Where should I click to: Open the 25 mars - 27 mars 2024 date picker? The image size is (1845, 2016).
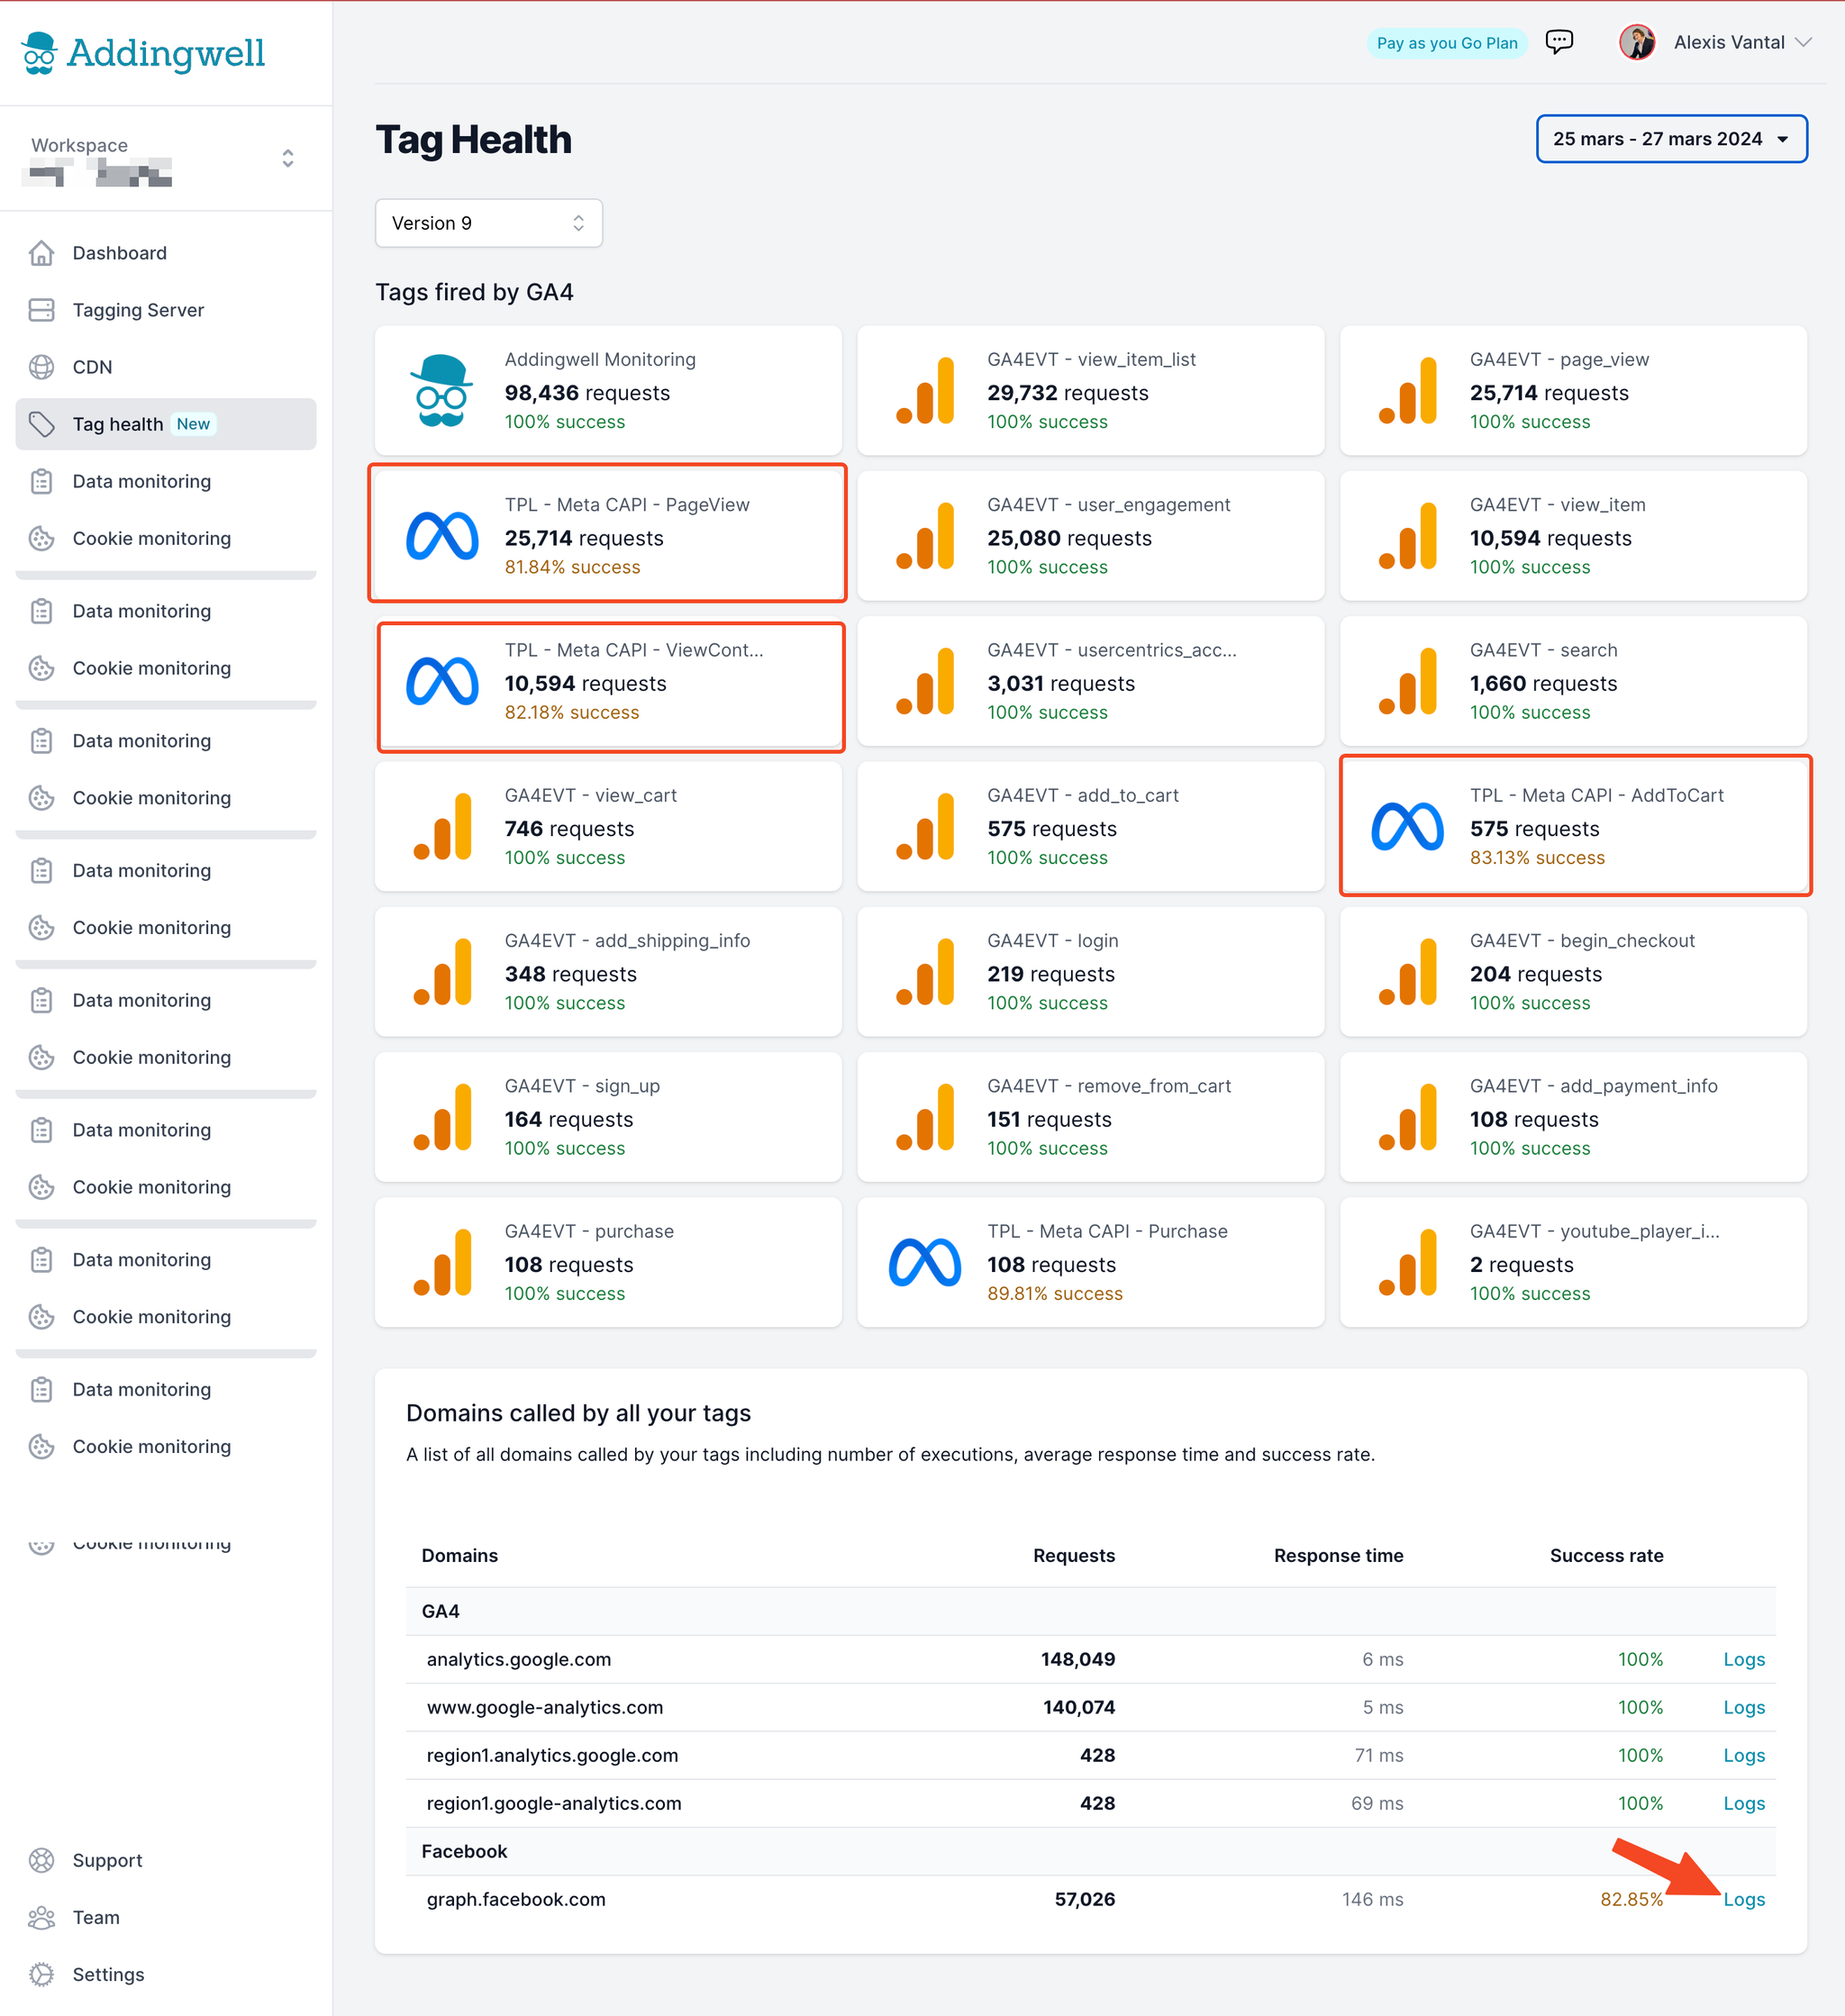point(1671,139)
